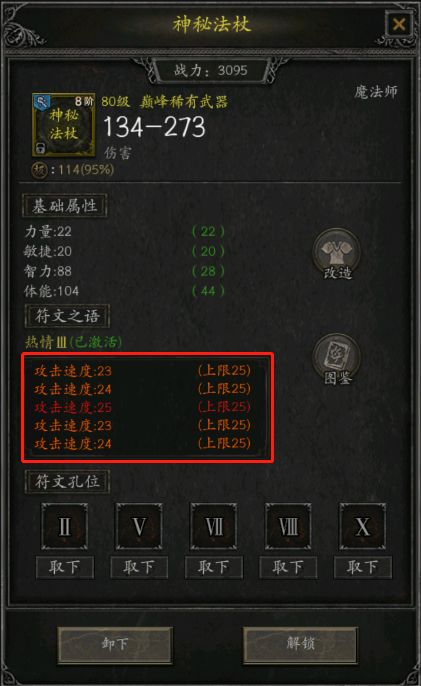The image size is (421, 686).
Task: Select the rune slot marked V
Action: 139,526
